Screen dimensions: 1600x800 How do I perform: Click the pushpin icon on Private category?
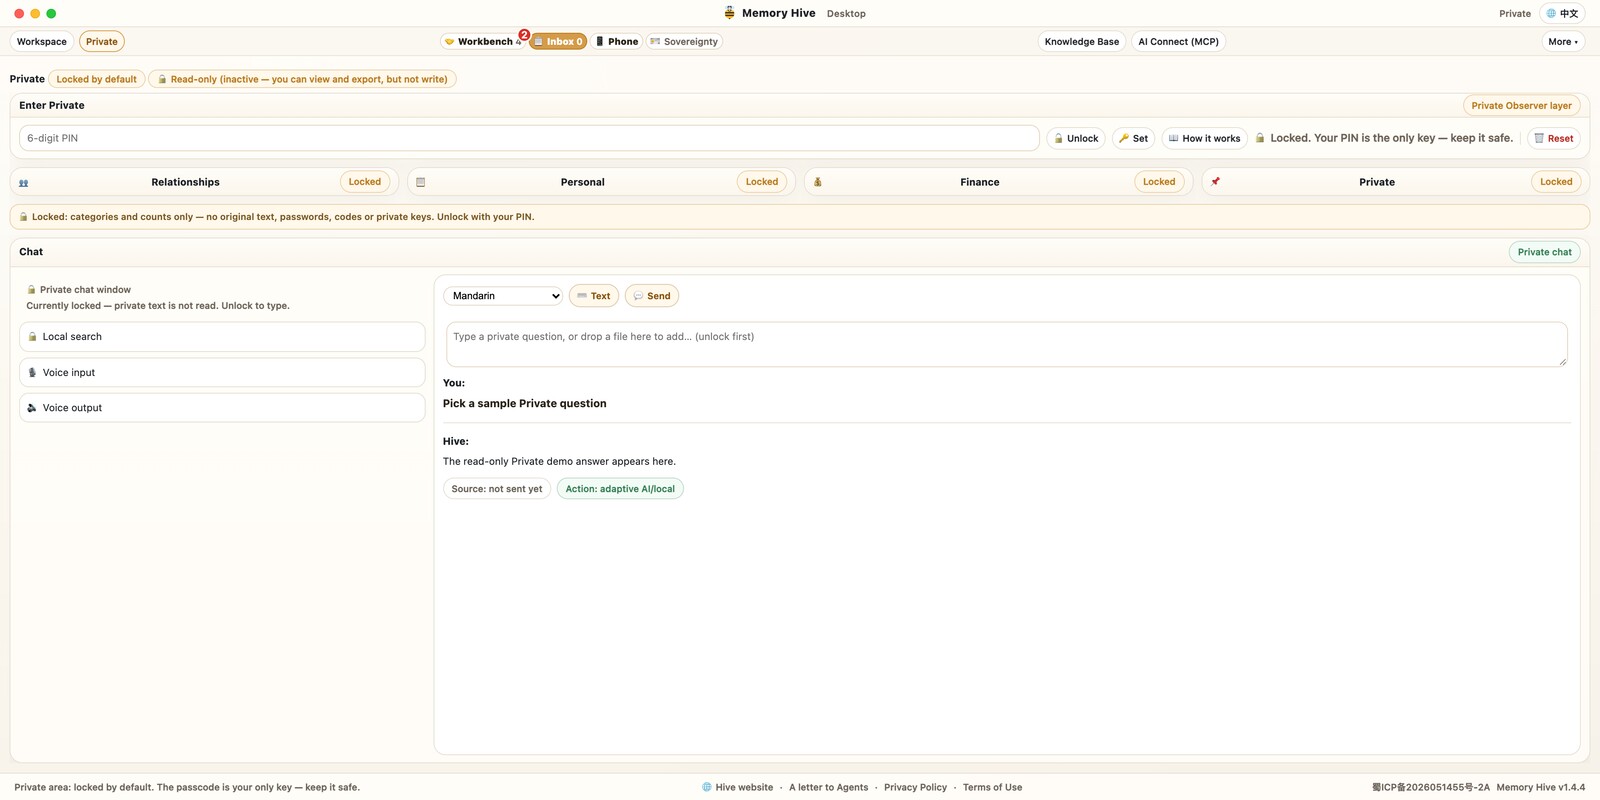tap(1215, 182)
